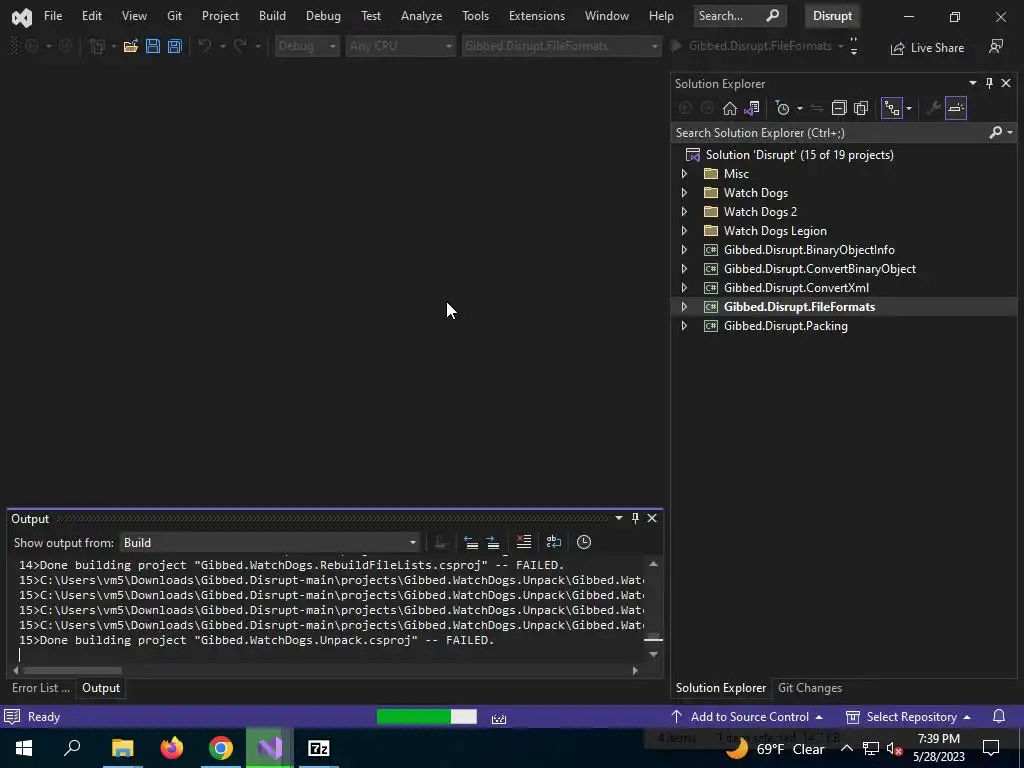
Task: Open the Any CPU platform dropdown
Action: tap(400, 46)
